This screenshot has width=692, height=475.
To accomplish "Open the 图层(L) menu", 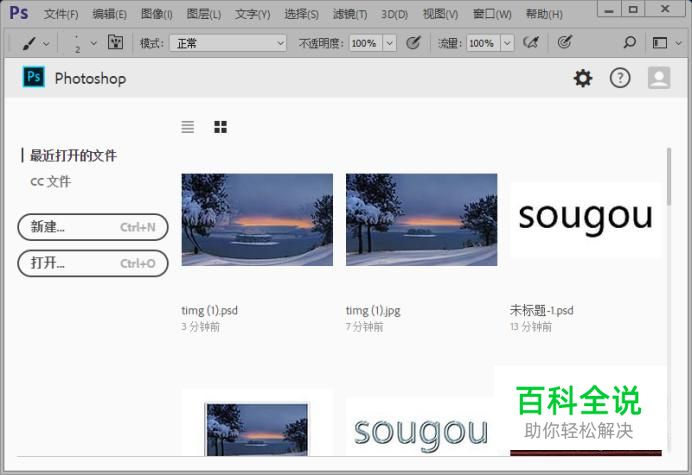I will 204,14.
